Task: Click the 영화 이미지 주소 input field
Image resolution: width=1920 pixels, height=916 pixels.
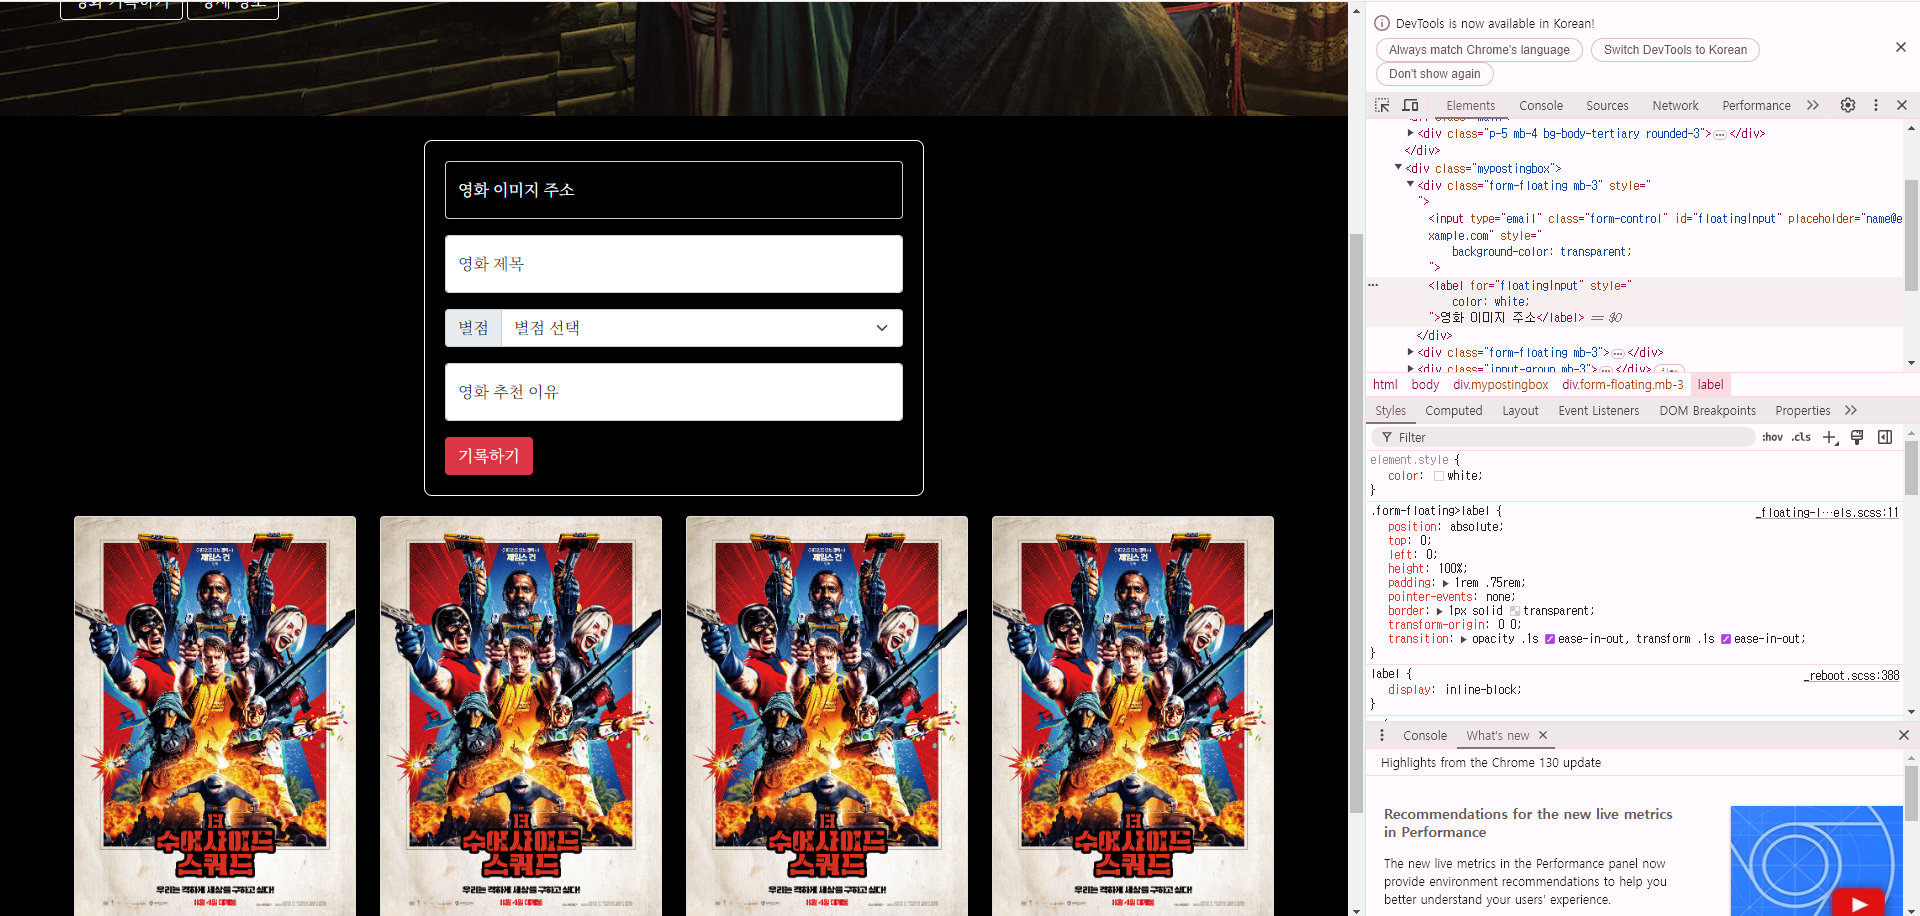Action: coord(674,190)
